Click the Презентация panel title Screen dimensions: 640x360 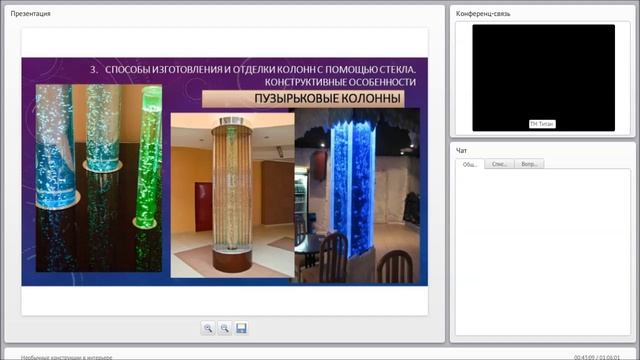[x=31, y=13]
